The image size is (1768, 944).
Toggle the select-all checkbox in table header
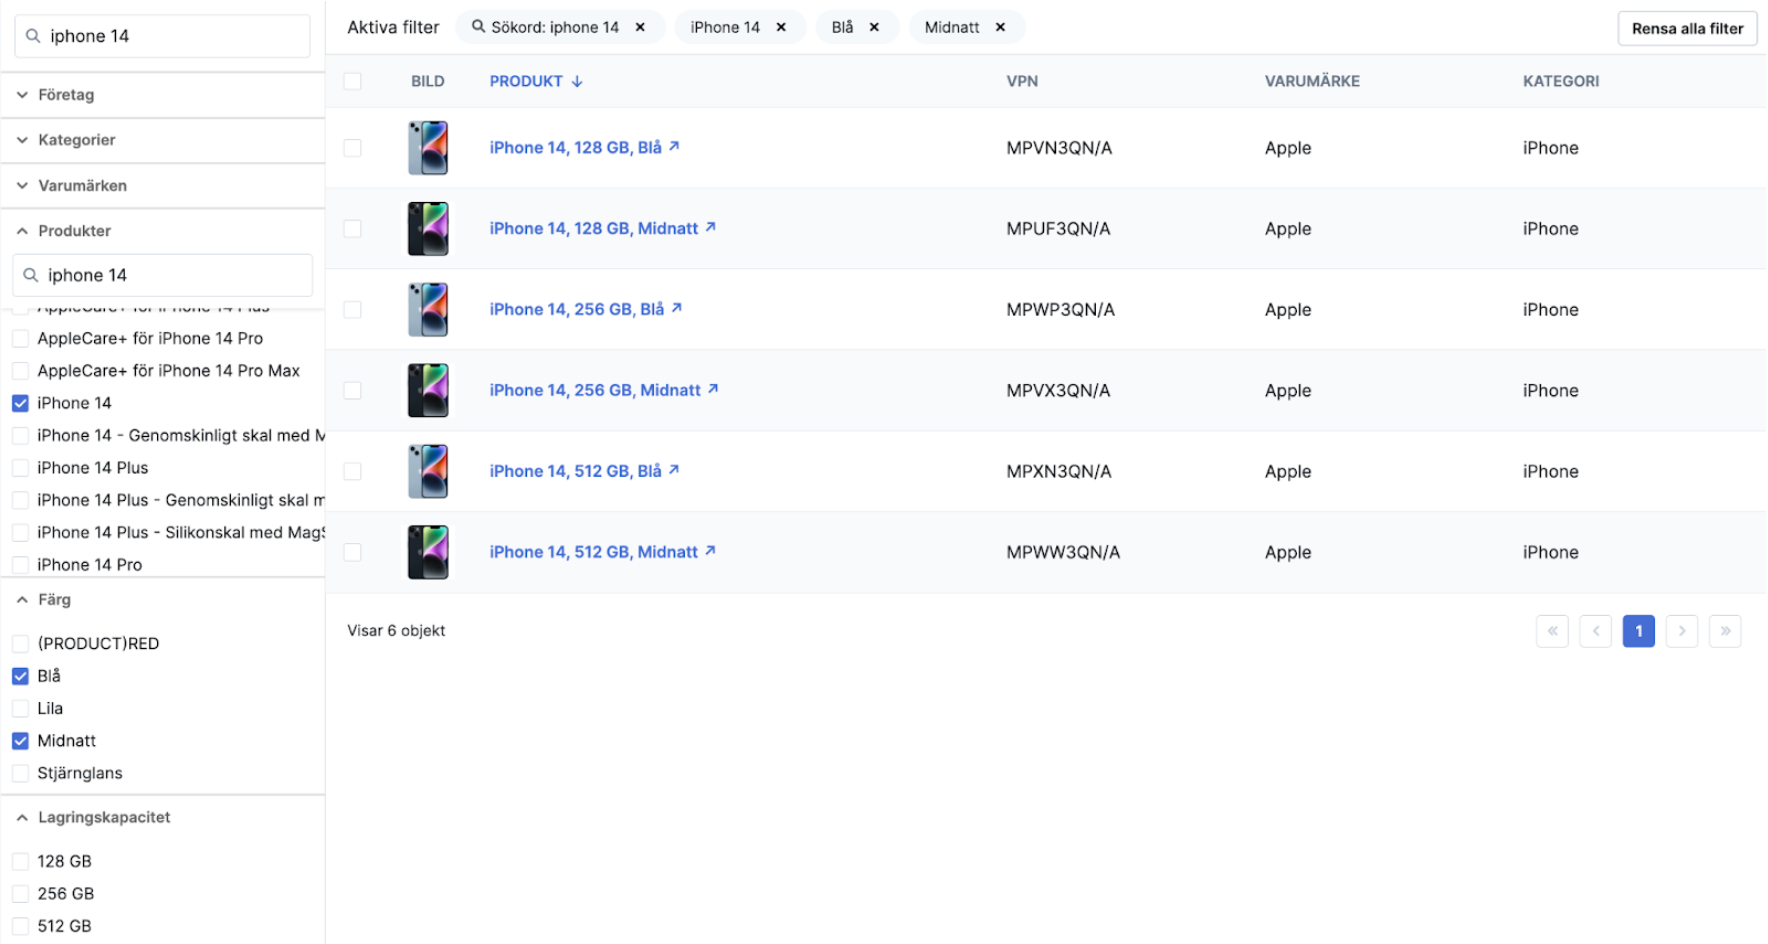(x=353, y=81)
